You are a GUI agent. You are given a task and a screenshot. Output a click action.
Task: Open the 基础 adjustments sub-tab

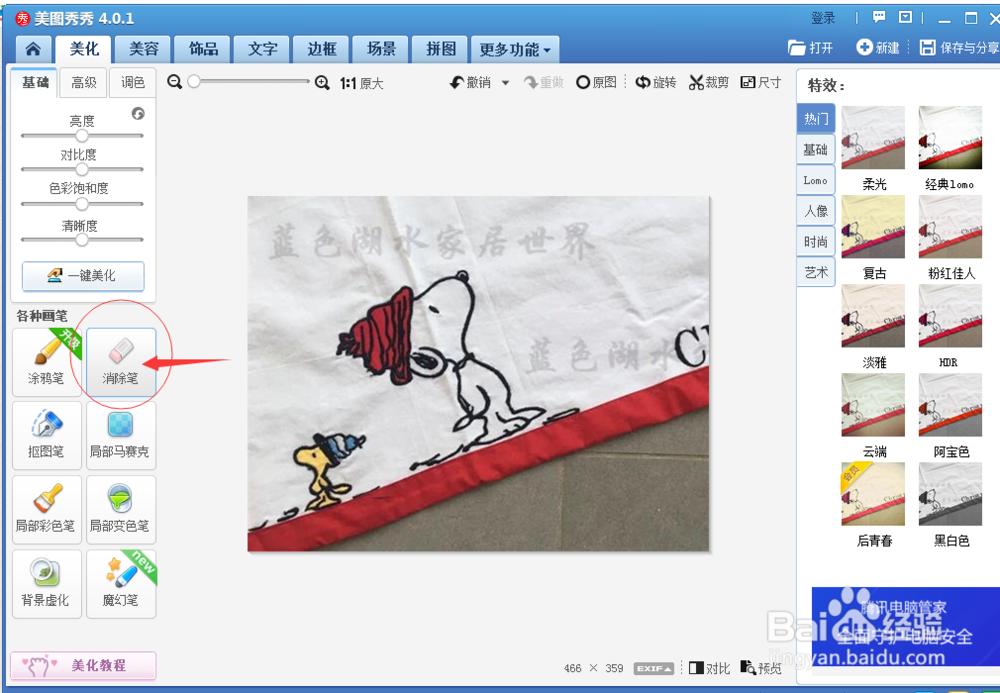[34, 82]
